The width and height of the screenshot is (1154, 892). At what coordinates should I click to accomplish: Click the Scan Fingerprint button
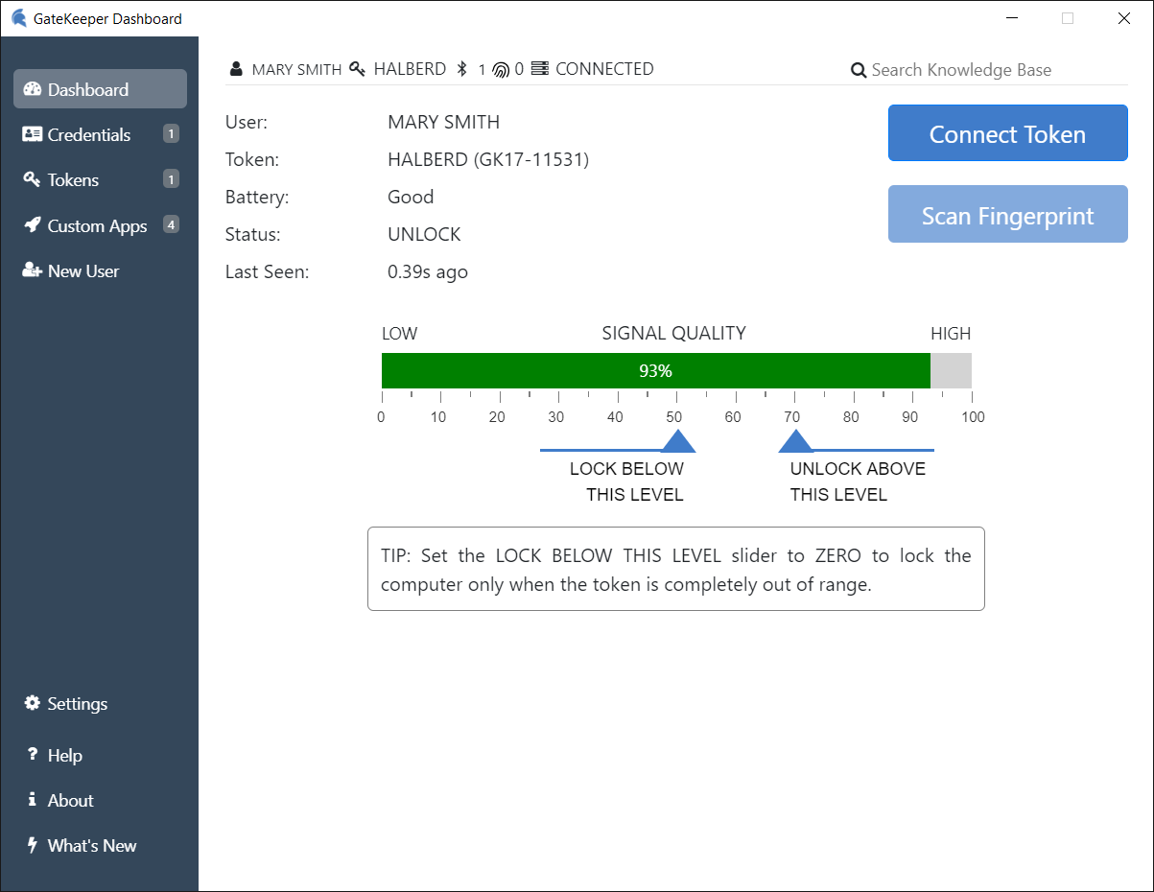(1008, 214)
